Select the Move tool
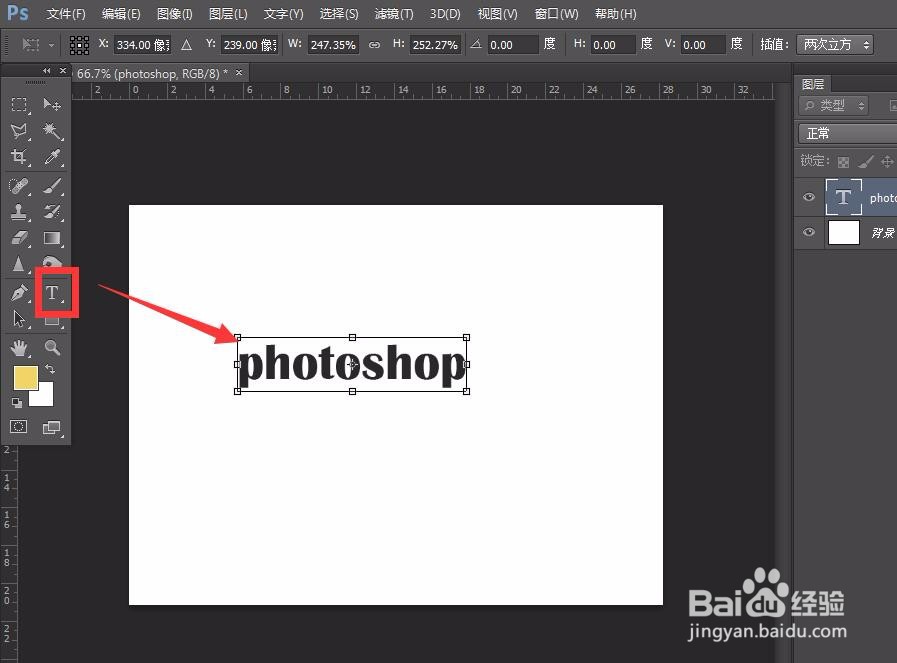 point(52,104)
